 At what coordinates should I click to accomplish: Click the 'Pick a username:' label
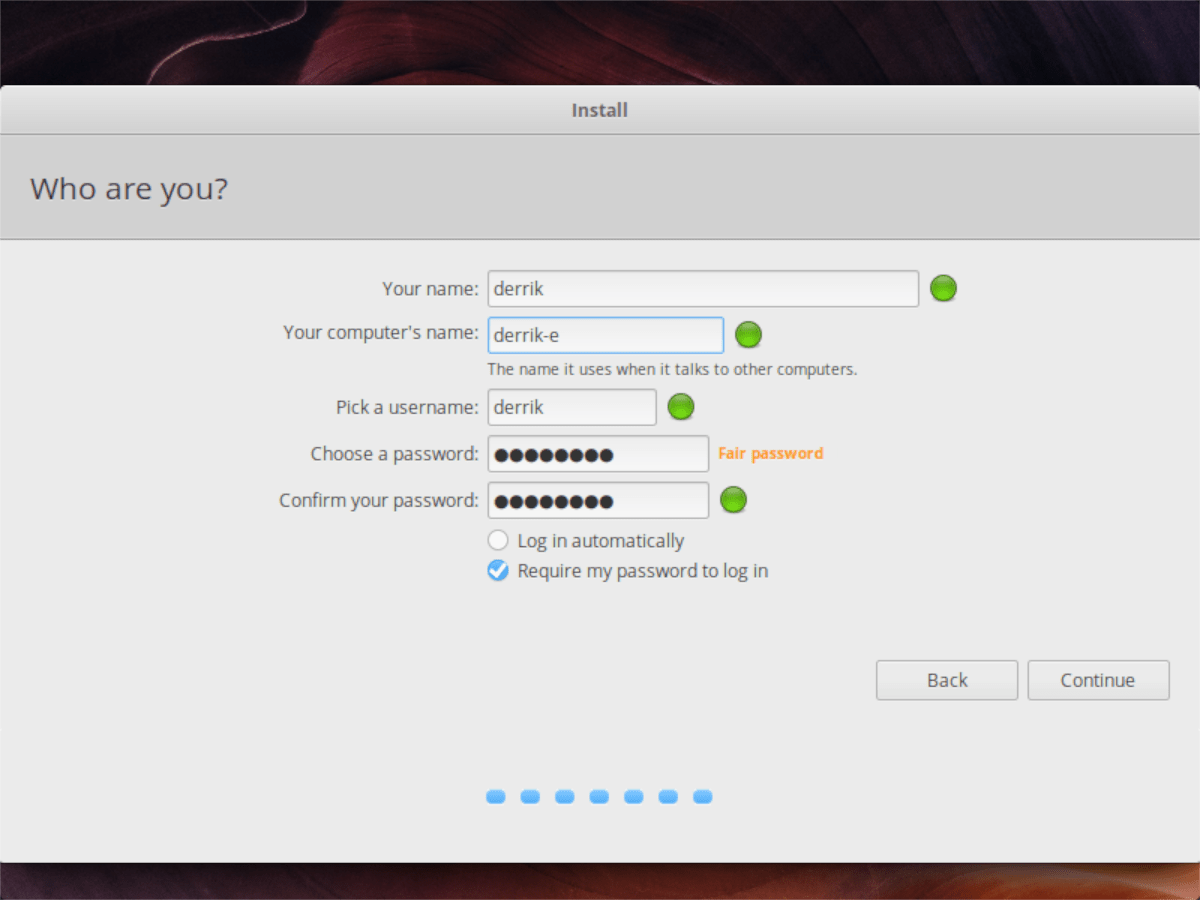coord(408,408)
